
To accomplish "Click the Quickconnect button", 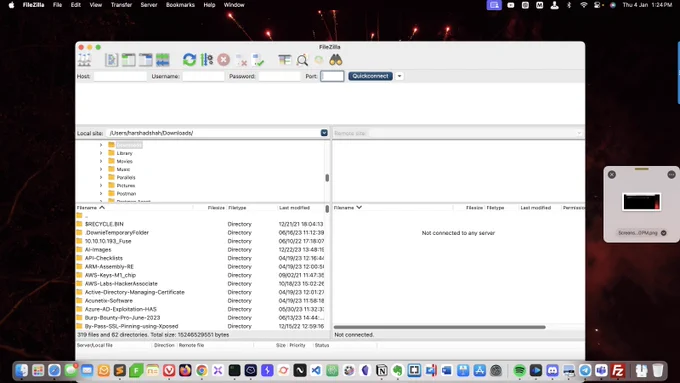I will click(370, 76).
